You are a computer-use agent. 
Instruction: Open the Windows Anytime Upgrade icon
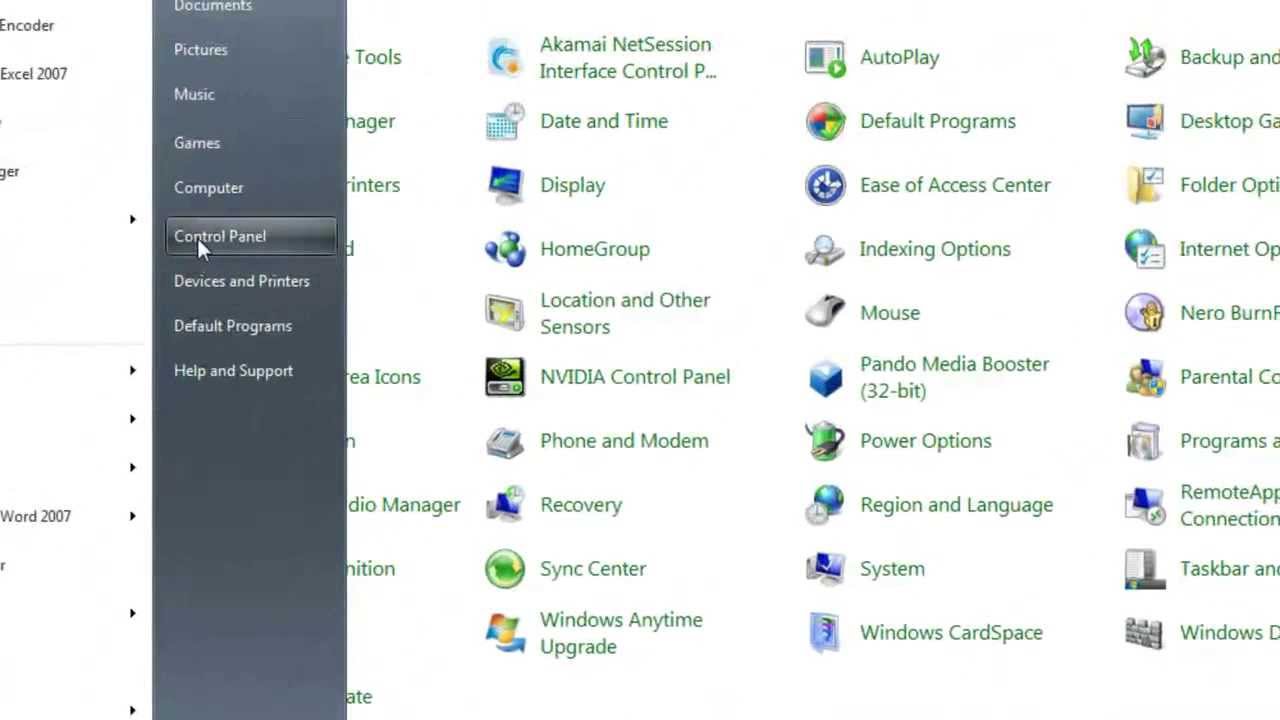(505, 633)
